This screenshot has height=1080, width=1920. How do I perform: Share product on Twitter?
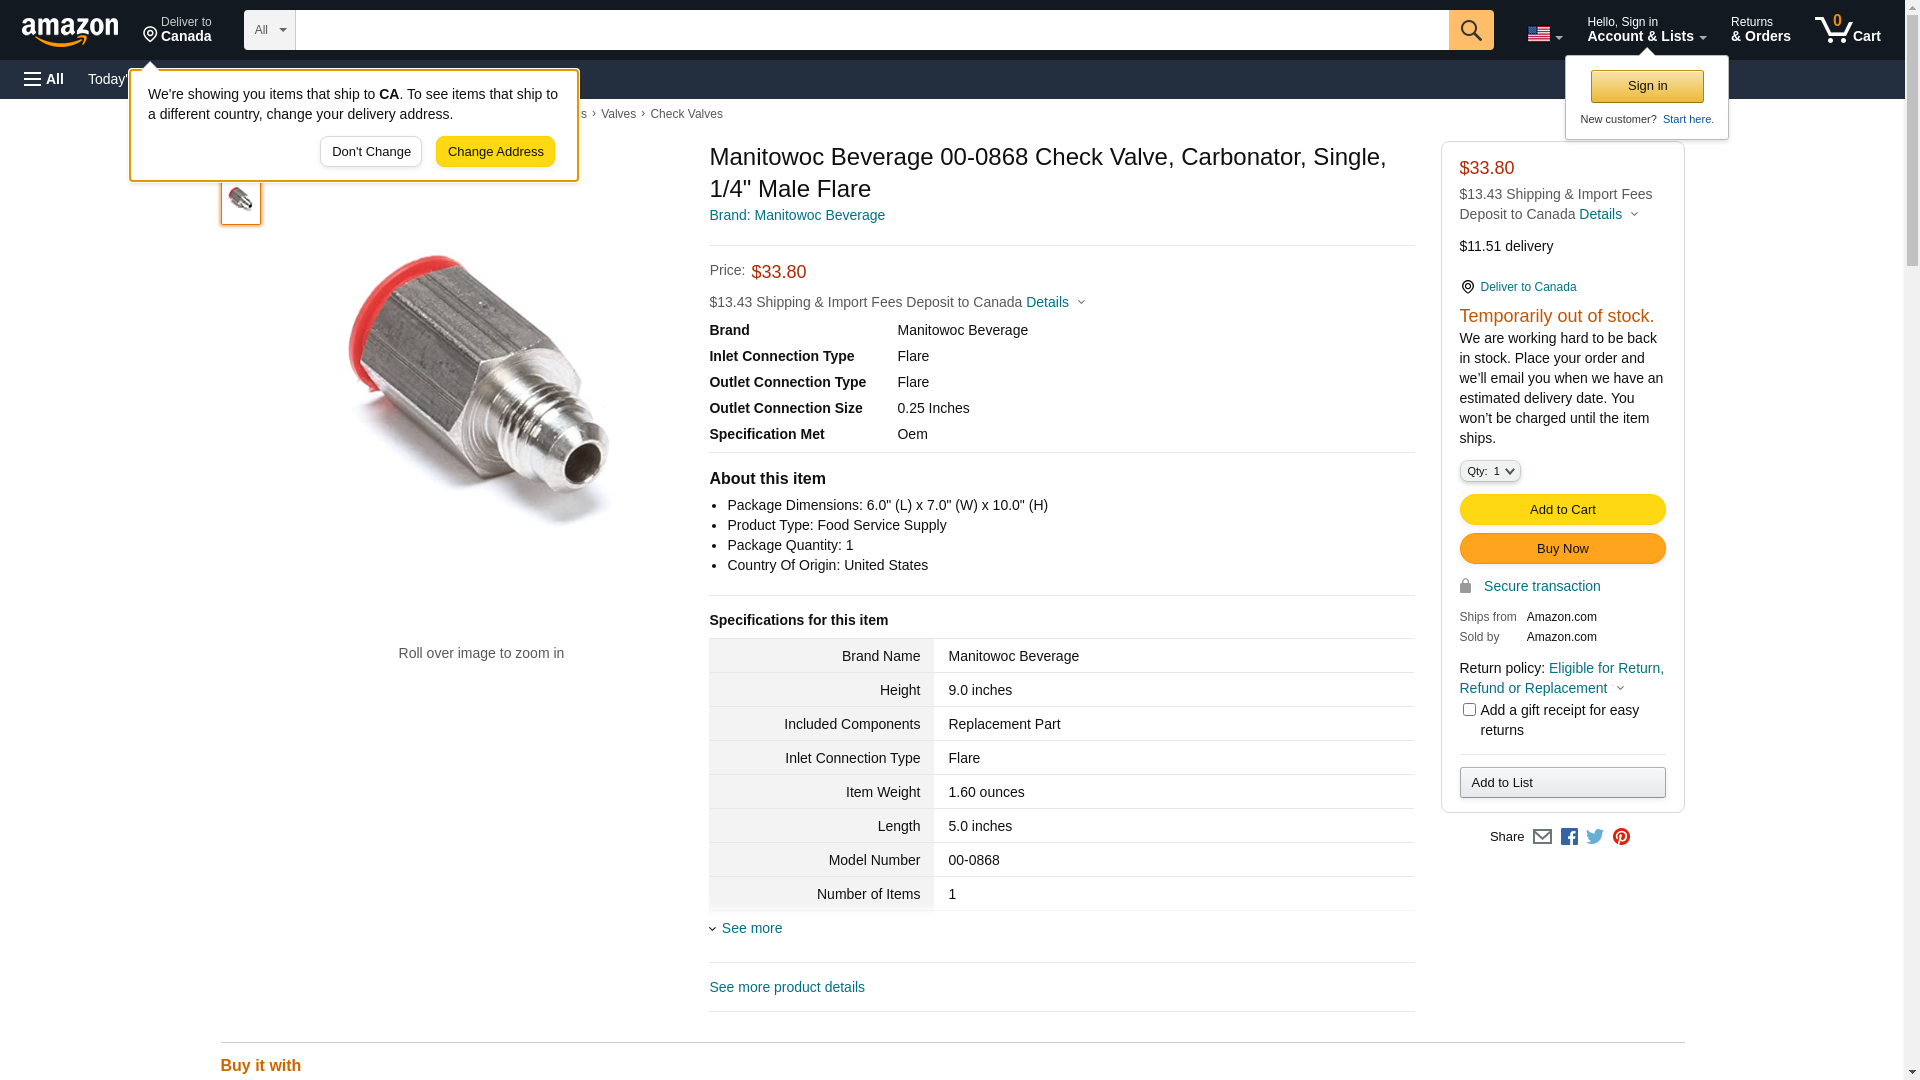(1595, 837)
